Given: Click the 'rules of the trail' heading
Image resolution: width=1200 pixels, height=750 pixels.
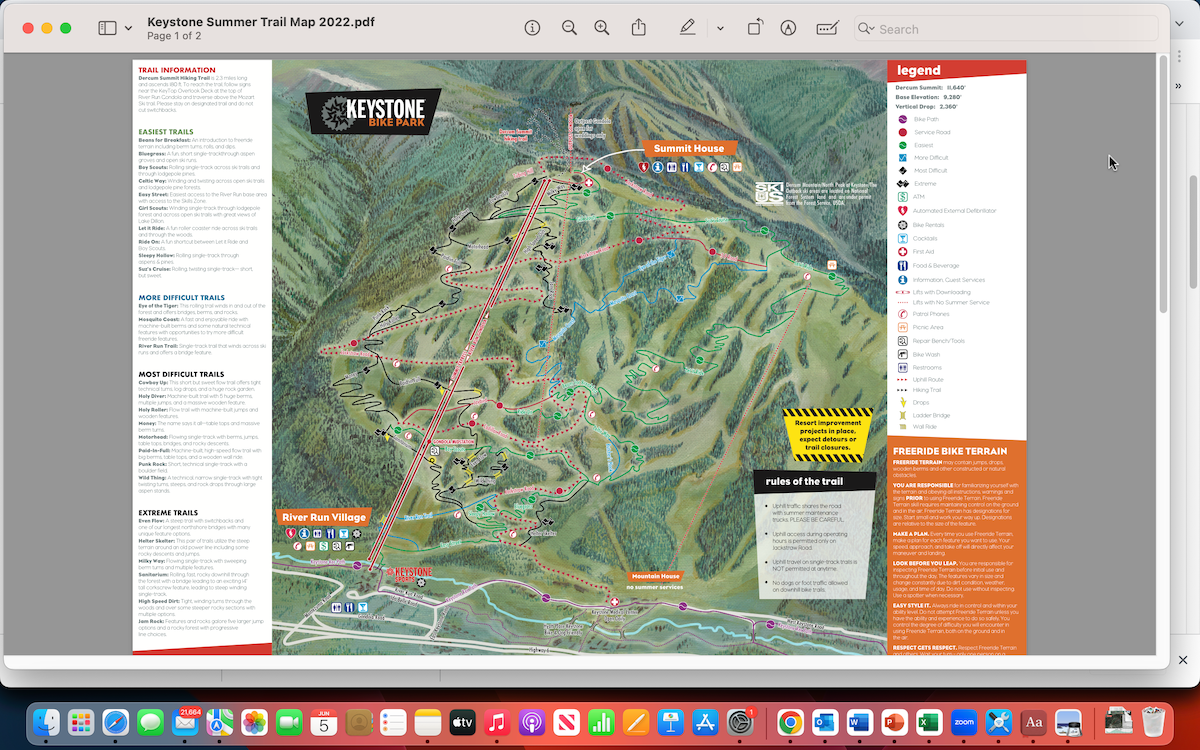Looking at the screenshot, I should [x=804, y=482].
